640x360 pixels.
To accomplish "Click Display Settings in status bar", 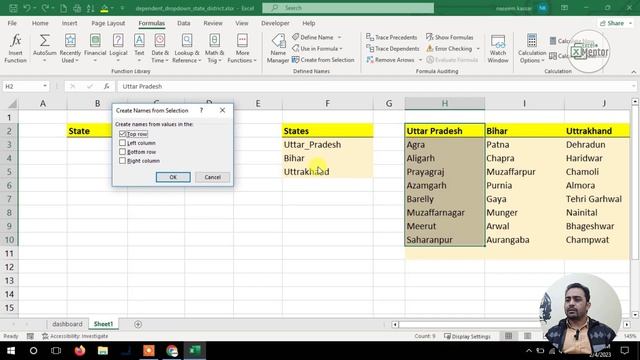I will (467, 336).
